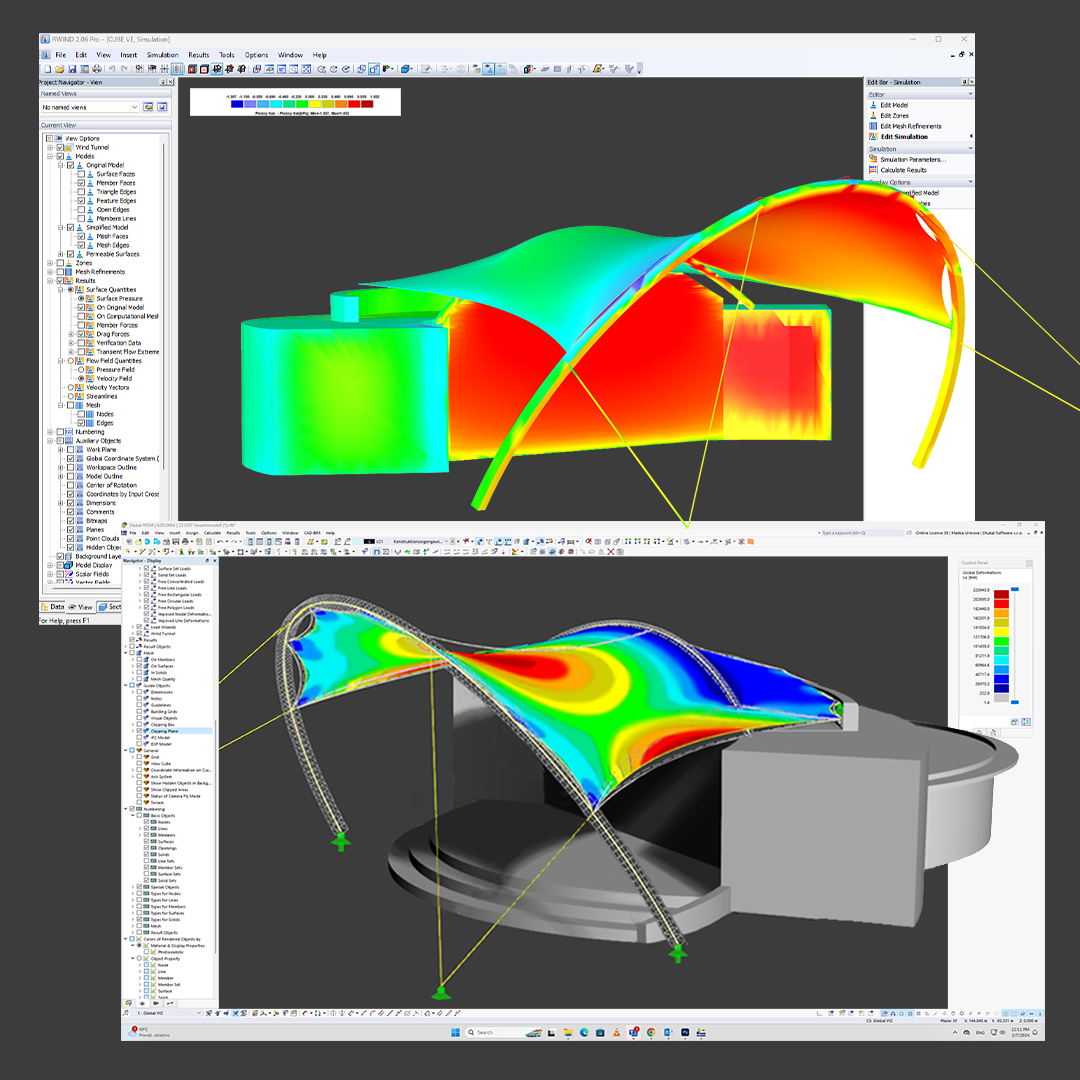Click the Calculate Results icon in Edit Bar
Screen dimensions: 1080x1080
click(x=873, y=169)
